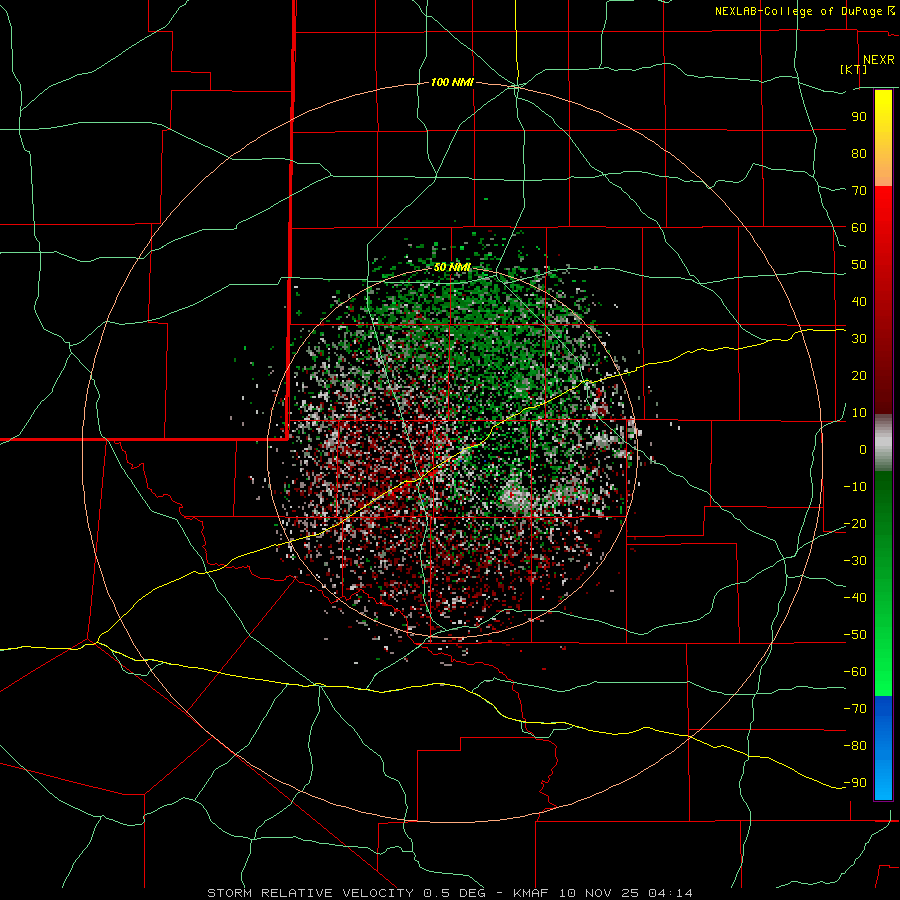Screen dimensions: 900x900
Task: Click the 10 value on velocity scale
Action: pos(859,413)
